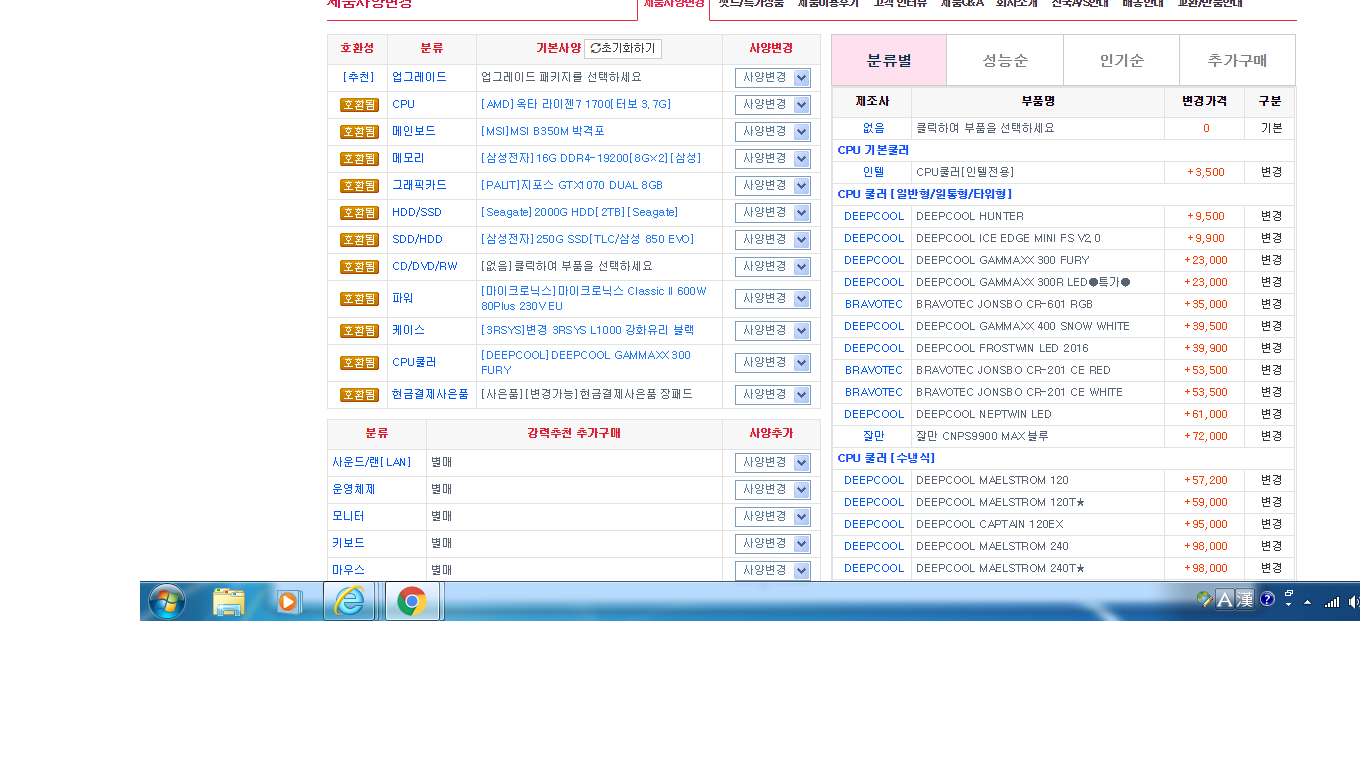1360x768 pixels.
Task: Click 변경 for DEEPCOOL NEPTWIN LED
Action: 1271,414
